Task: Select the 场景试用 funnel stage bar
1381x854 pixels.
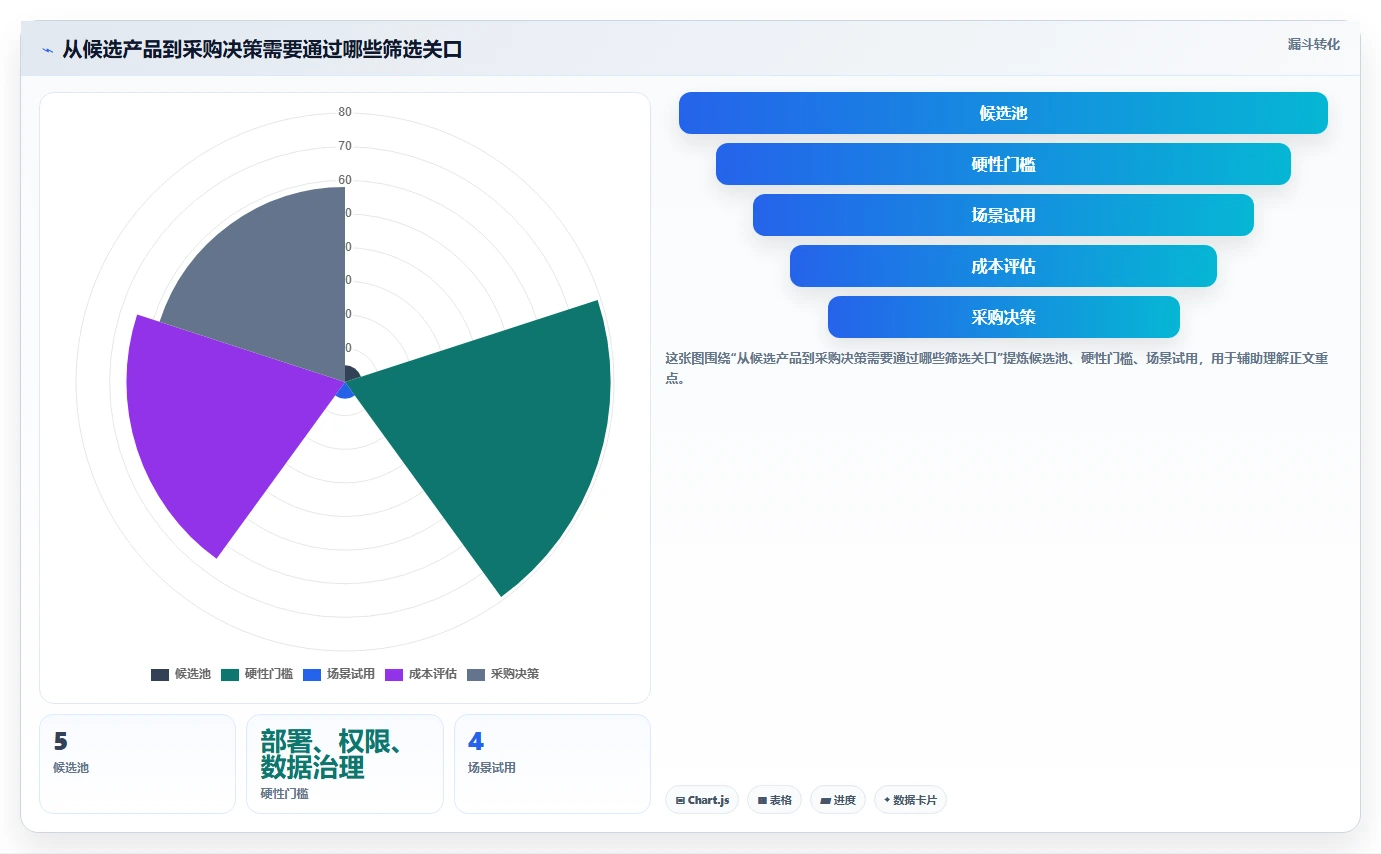Action: point(1003,215)
